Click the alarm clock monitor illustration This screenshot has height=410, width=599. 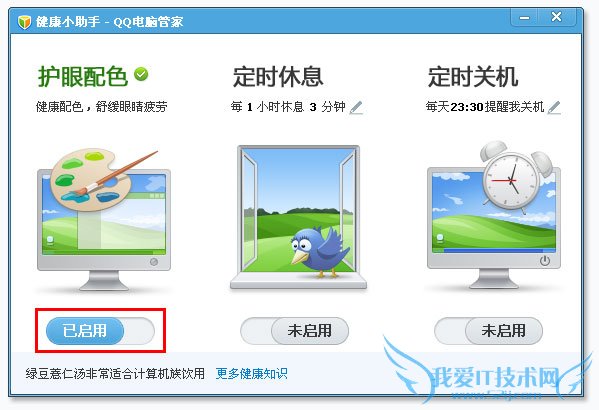(x=494, y=215)
